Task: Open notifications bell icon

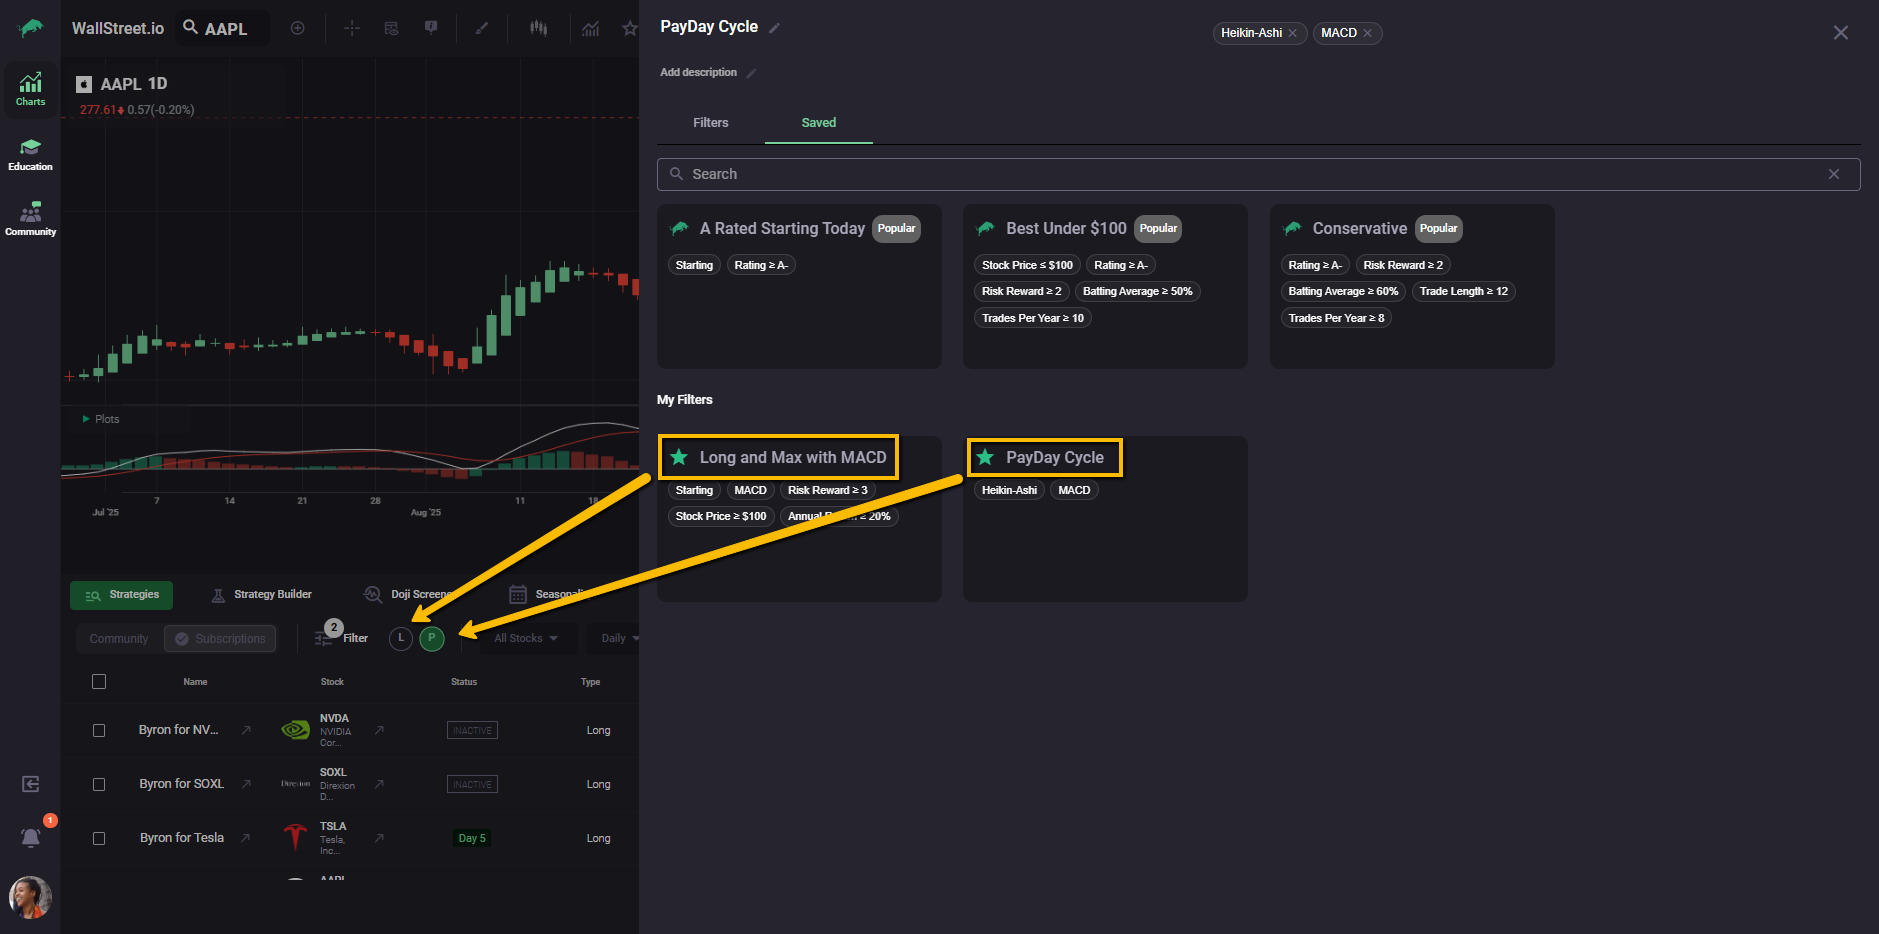Action: pyautogui.click(x=31, y=837)
